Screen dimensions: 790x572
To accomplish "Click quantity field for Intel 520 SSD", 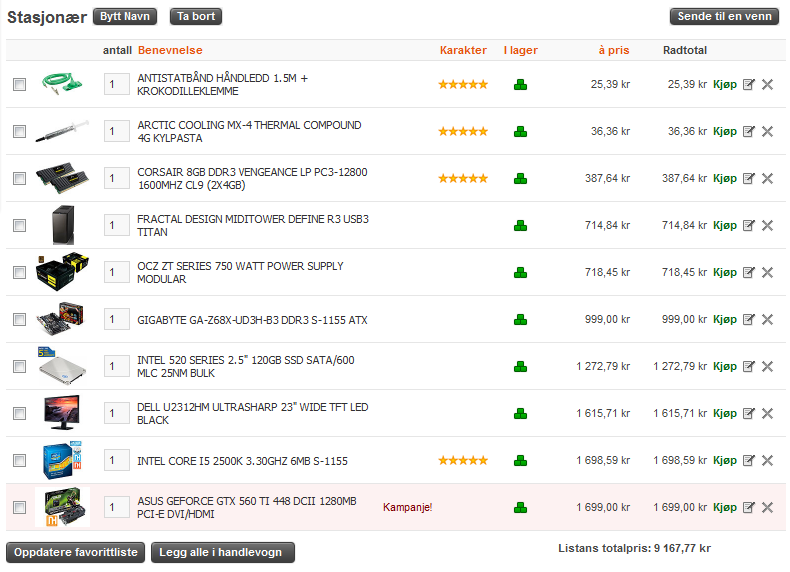I will click(117, 366).
